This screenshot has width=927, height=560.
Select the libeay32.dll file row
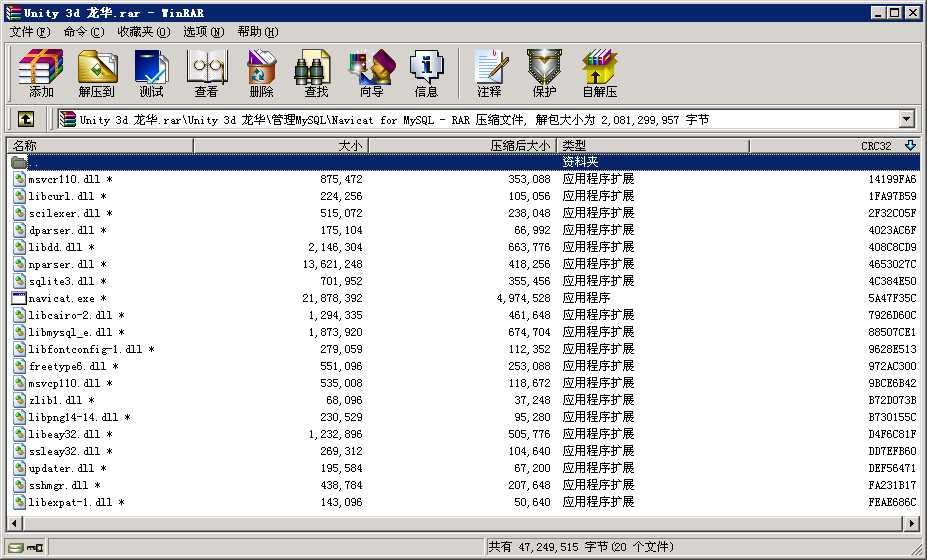[464, 435]
